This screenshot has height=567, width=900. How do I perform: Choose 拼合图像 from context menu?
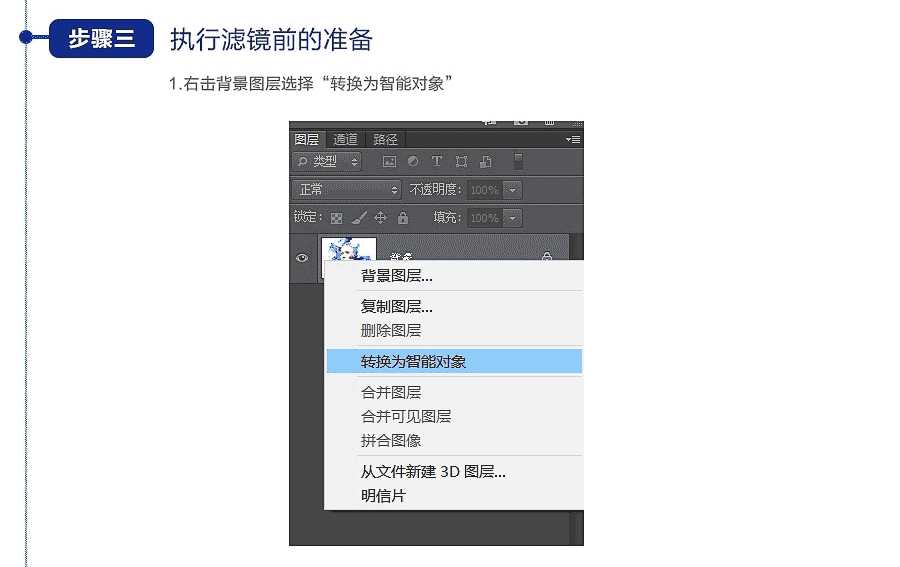pyautogui.click(x=453, y=441)
